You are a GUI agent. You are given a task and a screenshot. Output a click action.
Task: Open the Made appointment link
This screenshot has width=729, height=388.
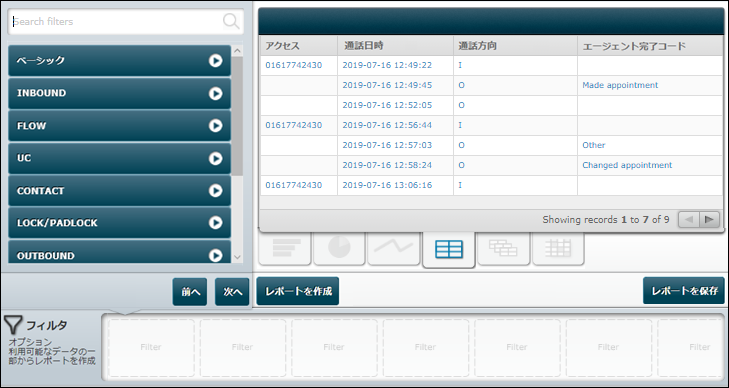click(x=620, y=85)
